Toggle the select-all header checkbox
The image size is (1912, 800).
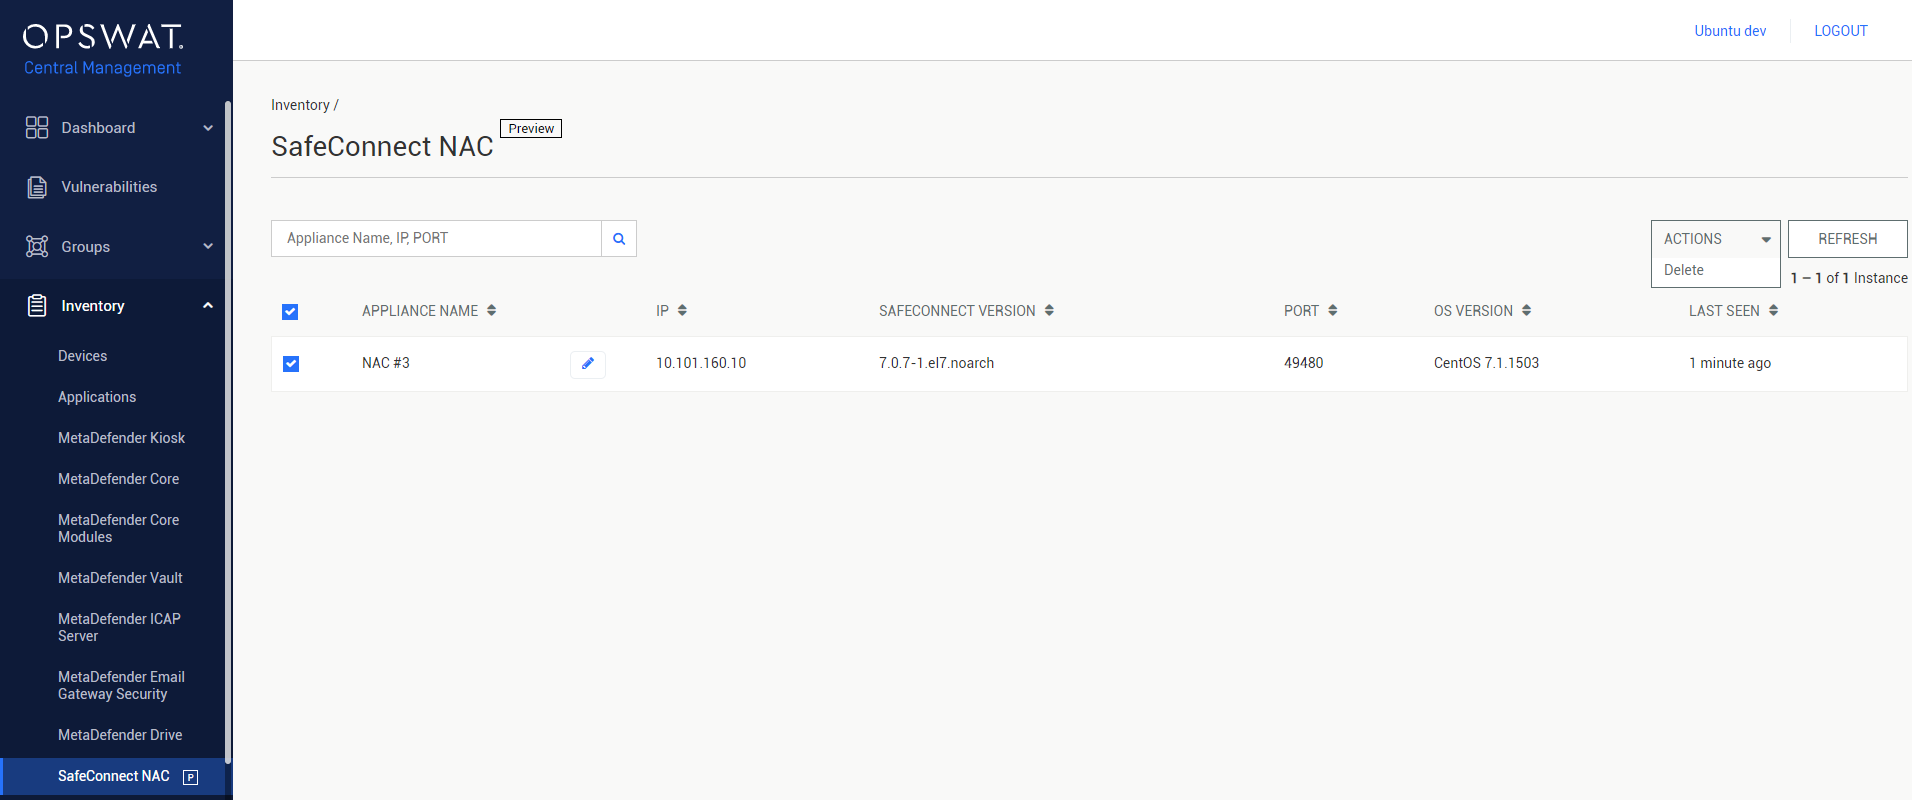pos(290,312)
